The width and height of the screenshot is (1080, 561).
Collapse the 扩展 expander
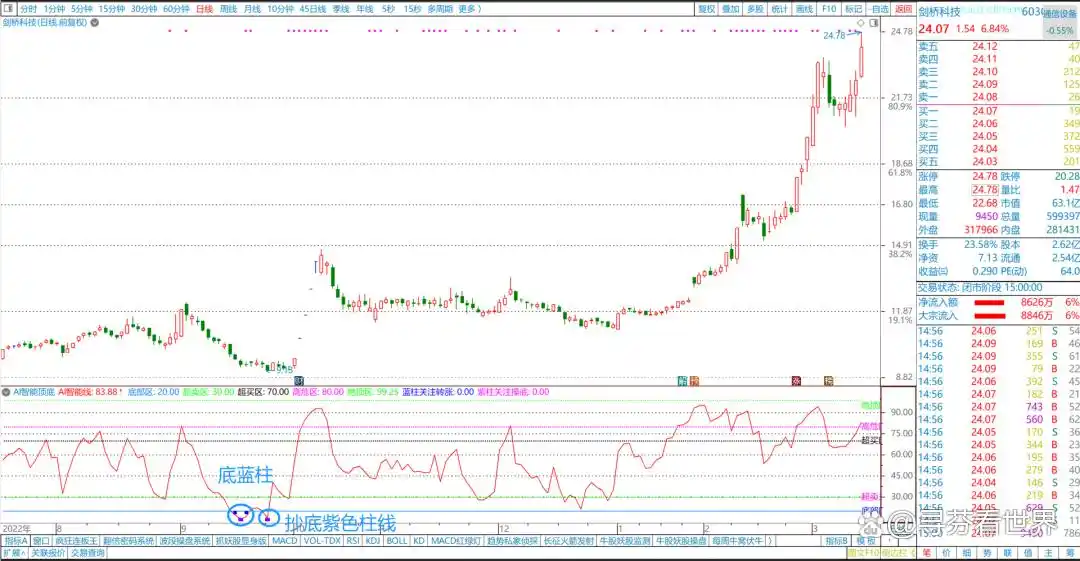coord(14,553)
